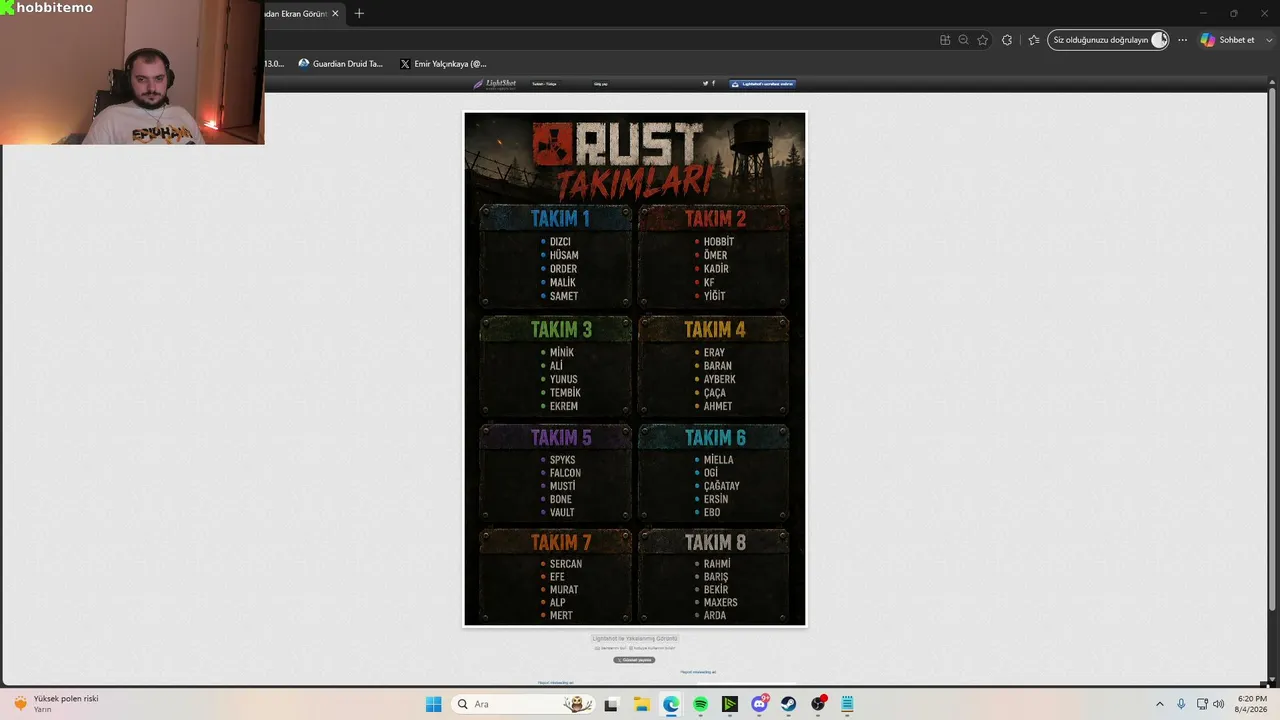
Task: Click the microphone icon in system tray
Action: coord(1181,704)
